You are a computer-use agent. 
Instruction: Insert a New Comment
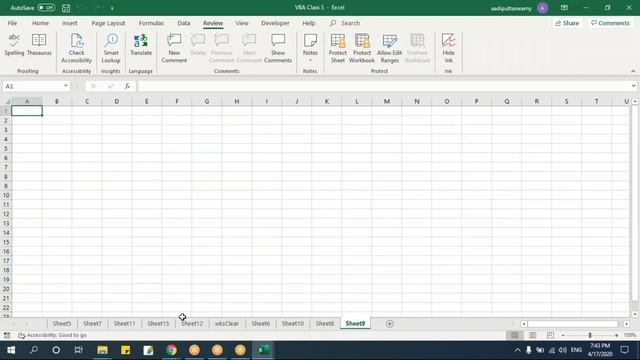174,49
